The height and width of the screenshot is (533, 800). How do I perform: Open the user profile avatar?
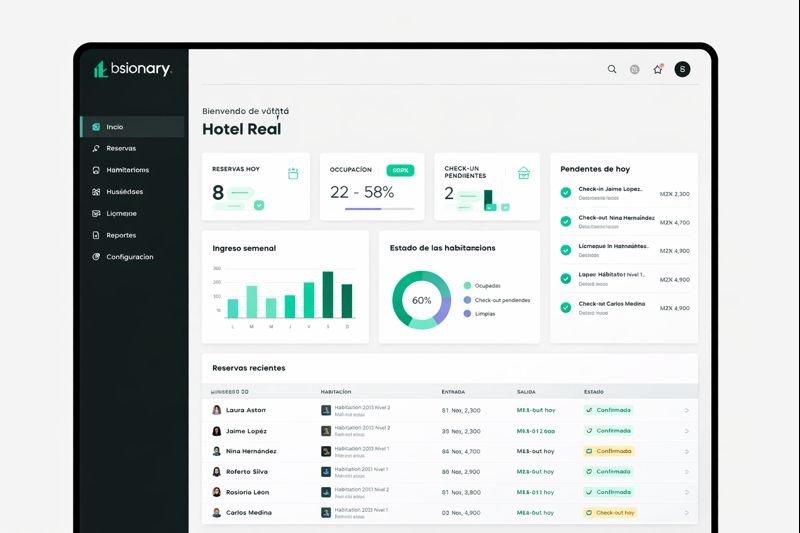click(x=682, y=69)
